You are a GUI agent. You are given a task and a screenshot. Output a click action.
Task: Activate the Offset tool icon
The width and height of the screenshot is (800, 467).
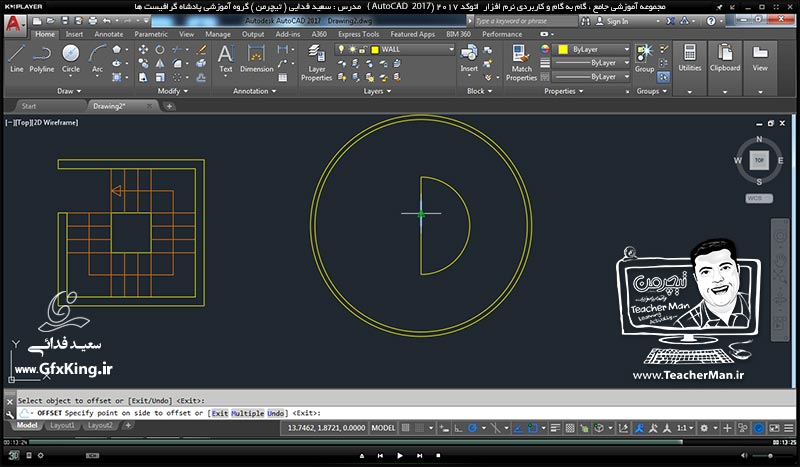coord(202,77)
